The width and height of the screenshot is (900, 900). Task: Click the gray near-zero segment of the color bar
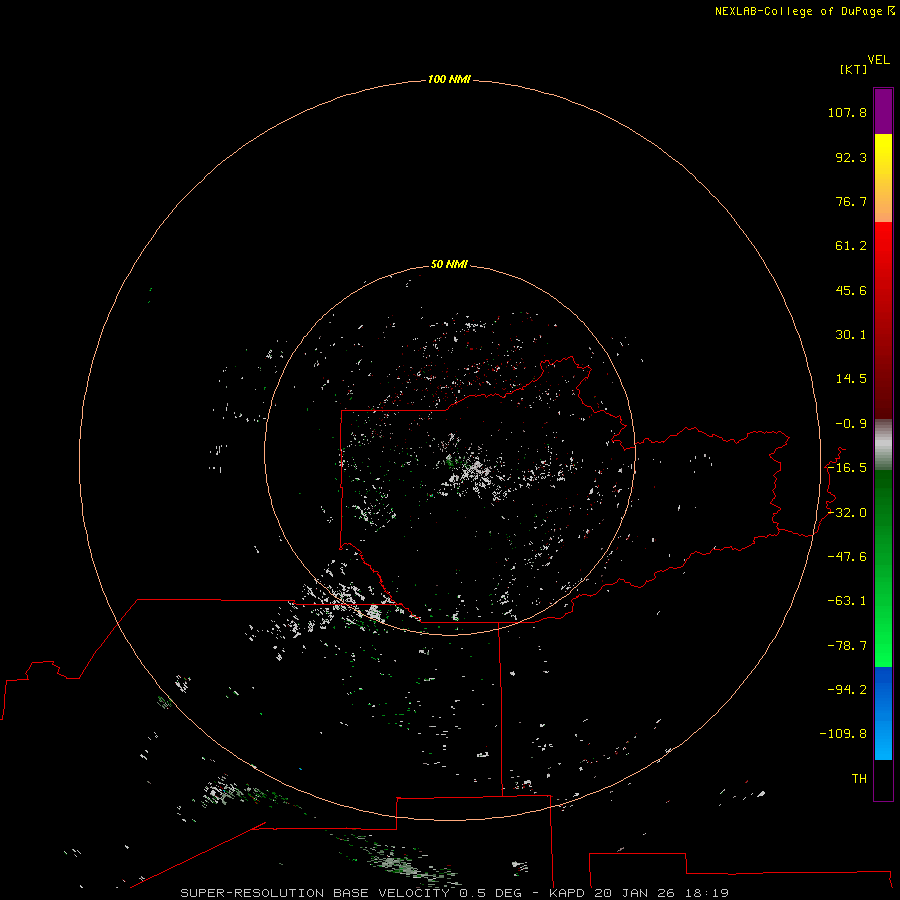pos(883,445)
